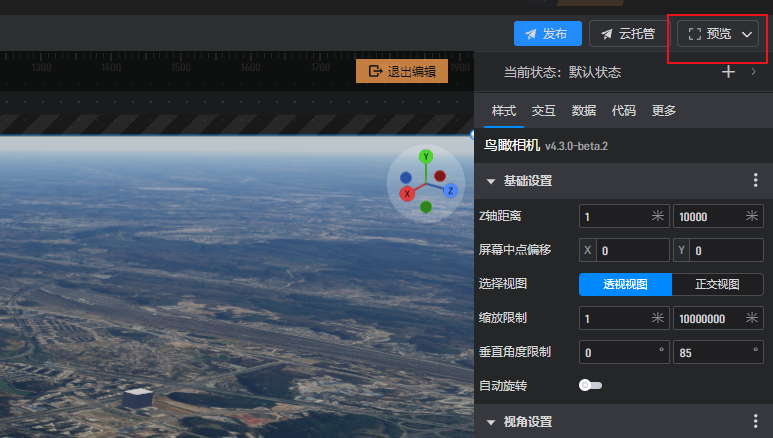Click the red X axis gizmo handle
The height and width of the screenshot is (438, 773).
coord(407,194)
